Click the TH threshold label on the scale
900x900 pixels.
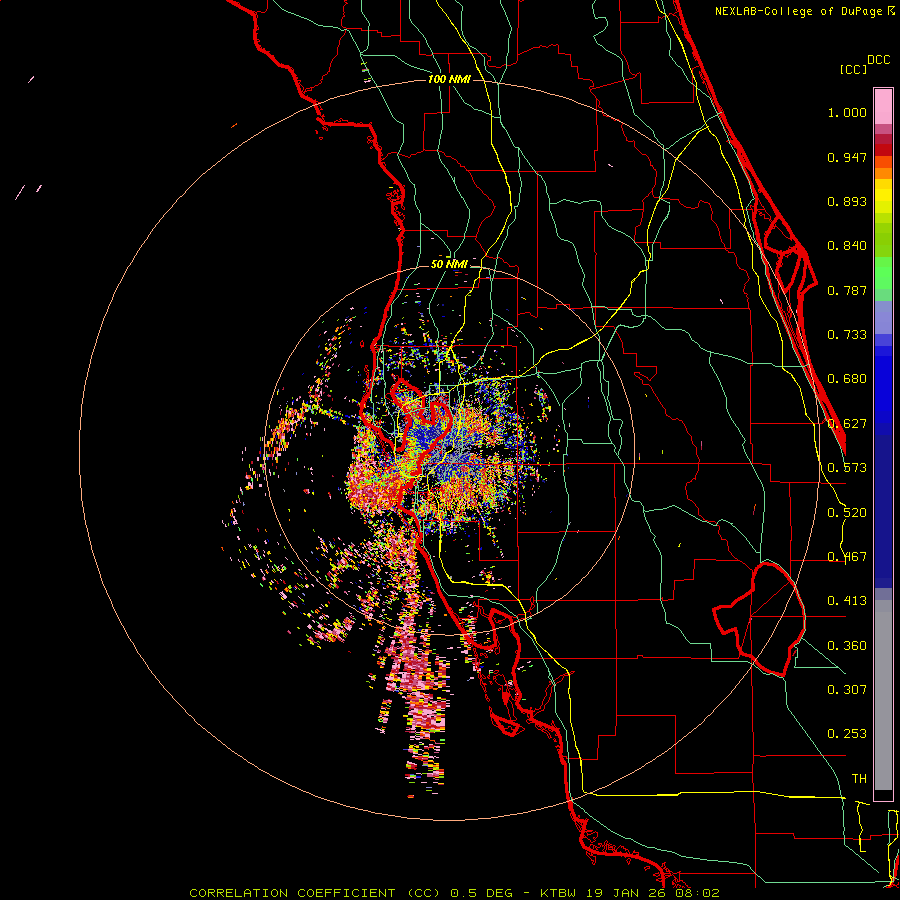pyautogui.click(x=859, y=778)
